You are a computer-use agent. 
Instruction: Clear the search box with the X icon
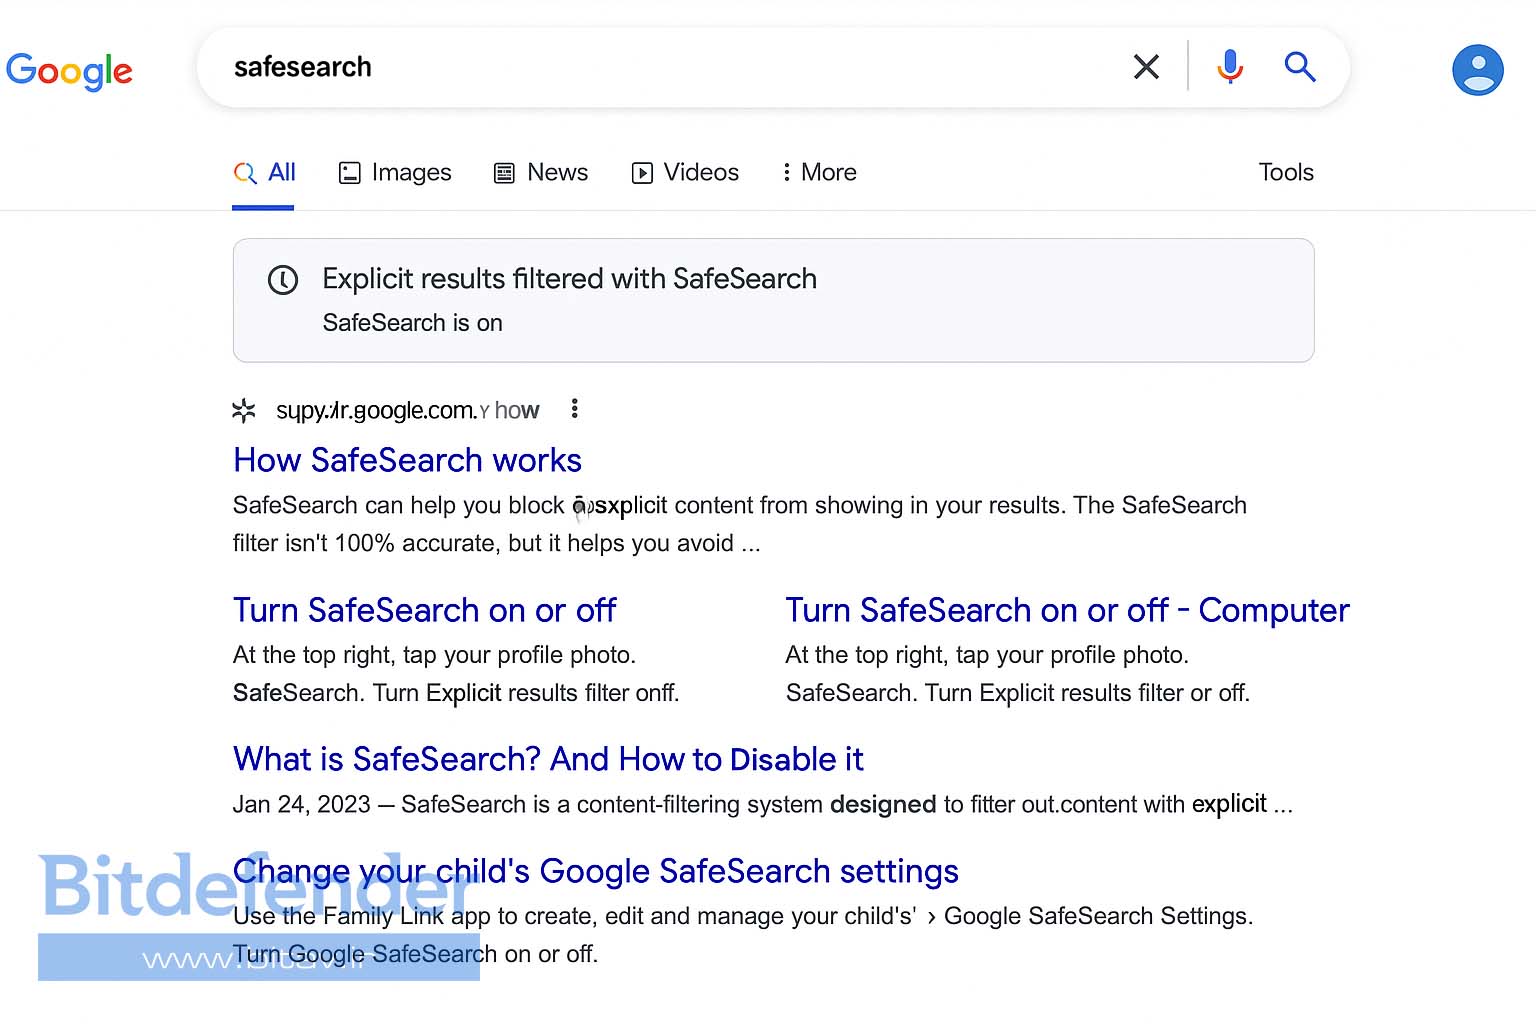[1146, 67]
